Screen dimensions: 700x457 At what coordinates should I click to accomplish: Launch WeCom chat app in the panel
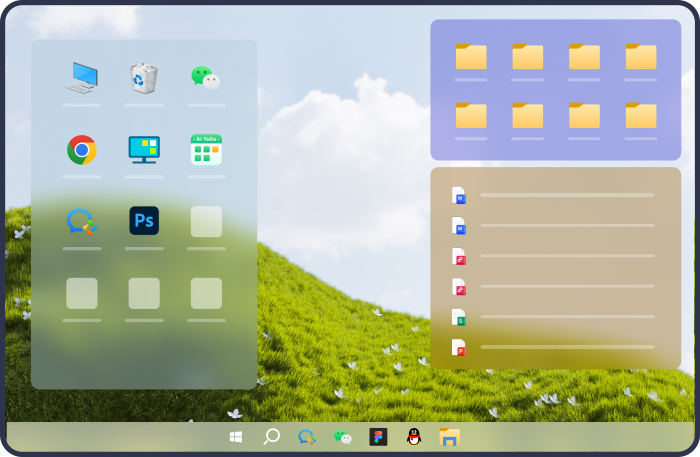tap(82, 221)
